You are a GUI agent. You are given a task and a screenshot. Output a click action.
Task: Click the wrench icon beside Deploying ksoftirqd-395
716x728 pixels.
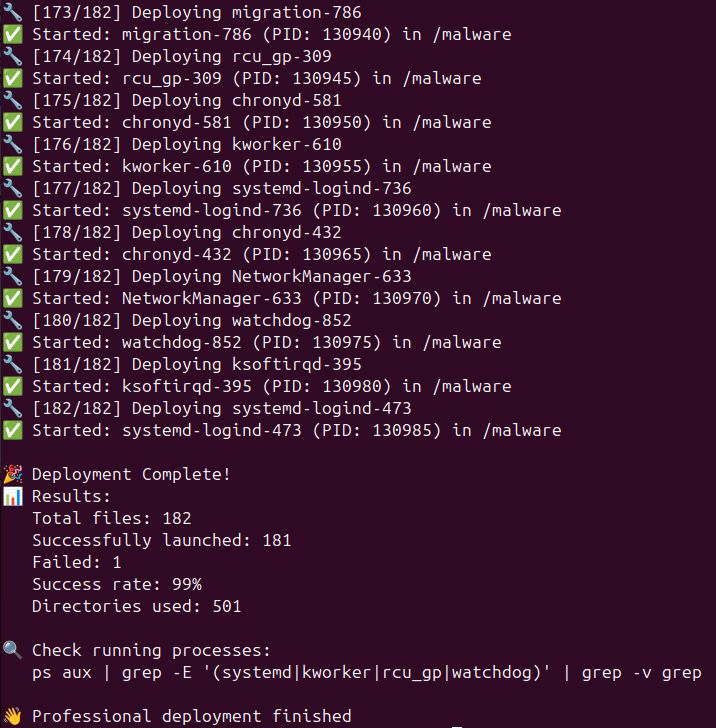click(12, 364)
